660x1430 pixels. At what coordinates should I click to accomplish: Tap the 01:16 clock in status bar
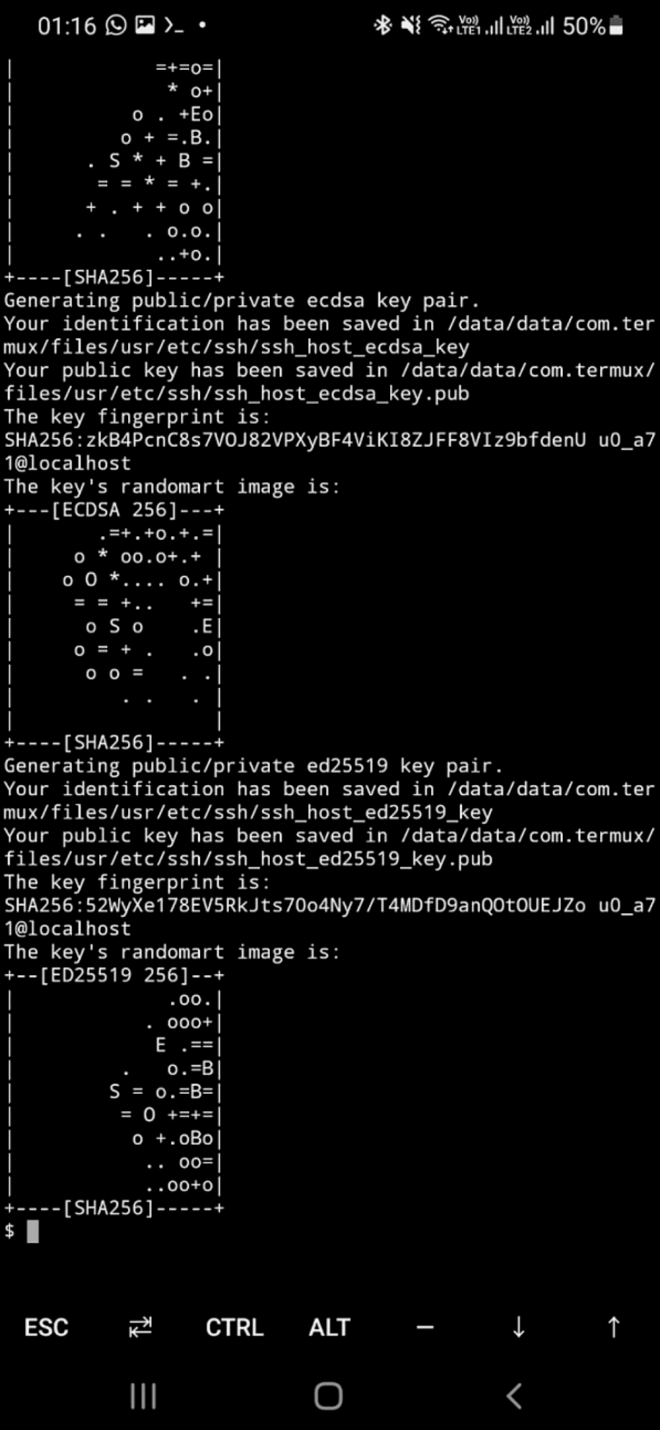67,26
